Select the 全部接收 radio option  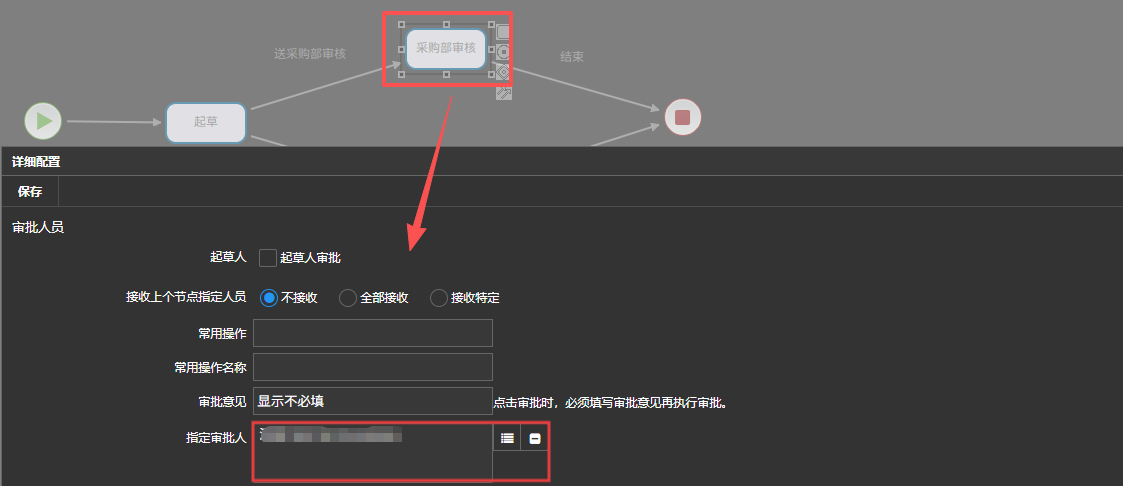click(348, 298)
